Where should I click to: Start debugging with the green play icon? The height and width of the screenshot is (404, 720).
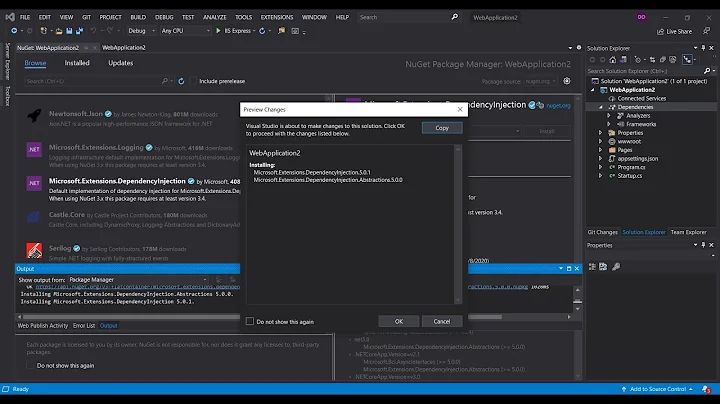218,31
